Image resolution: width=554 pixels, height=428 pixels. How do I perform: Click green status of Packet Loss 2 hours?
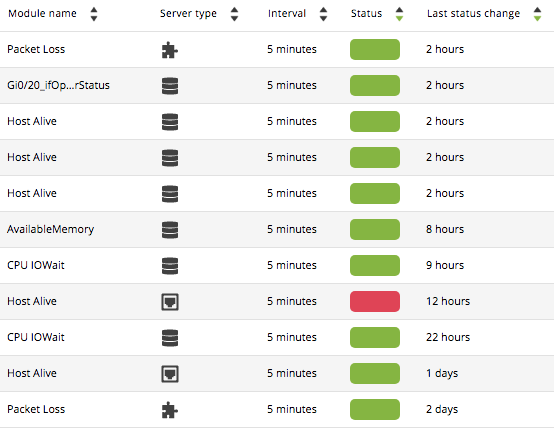coord(375,49)
